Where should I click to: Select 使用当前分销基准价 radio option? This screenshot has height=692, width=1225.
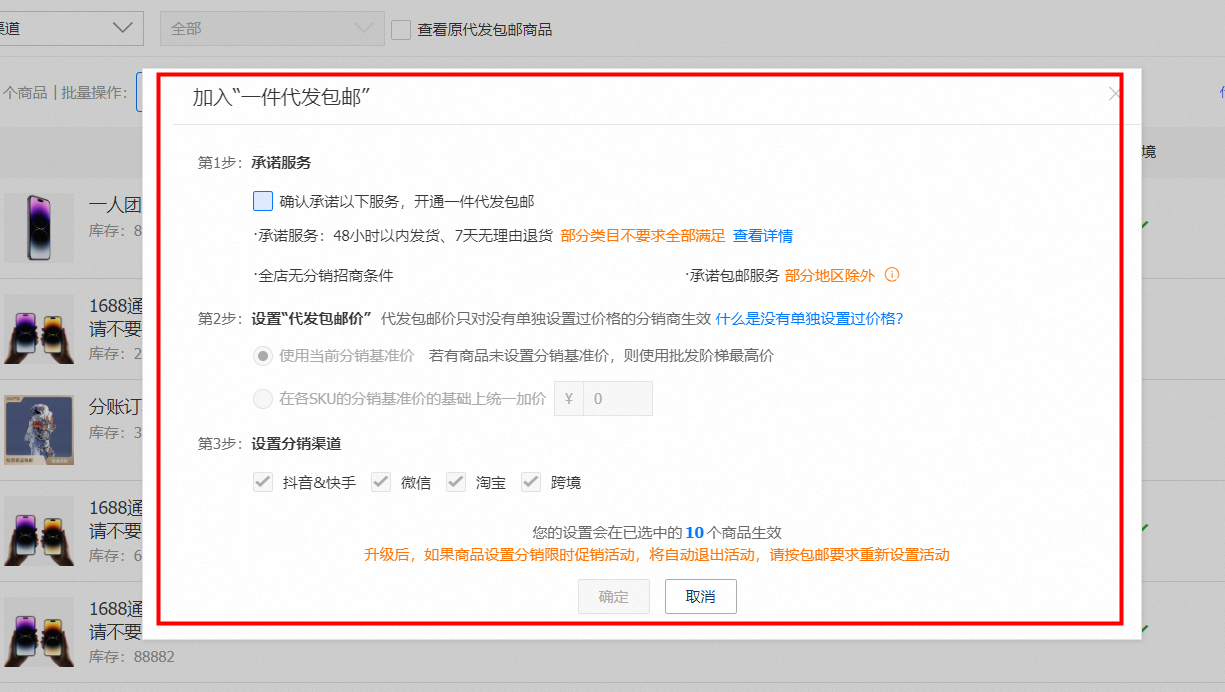(x=263, y=356)
